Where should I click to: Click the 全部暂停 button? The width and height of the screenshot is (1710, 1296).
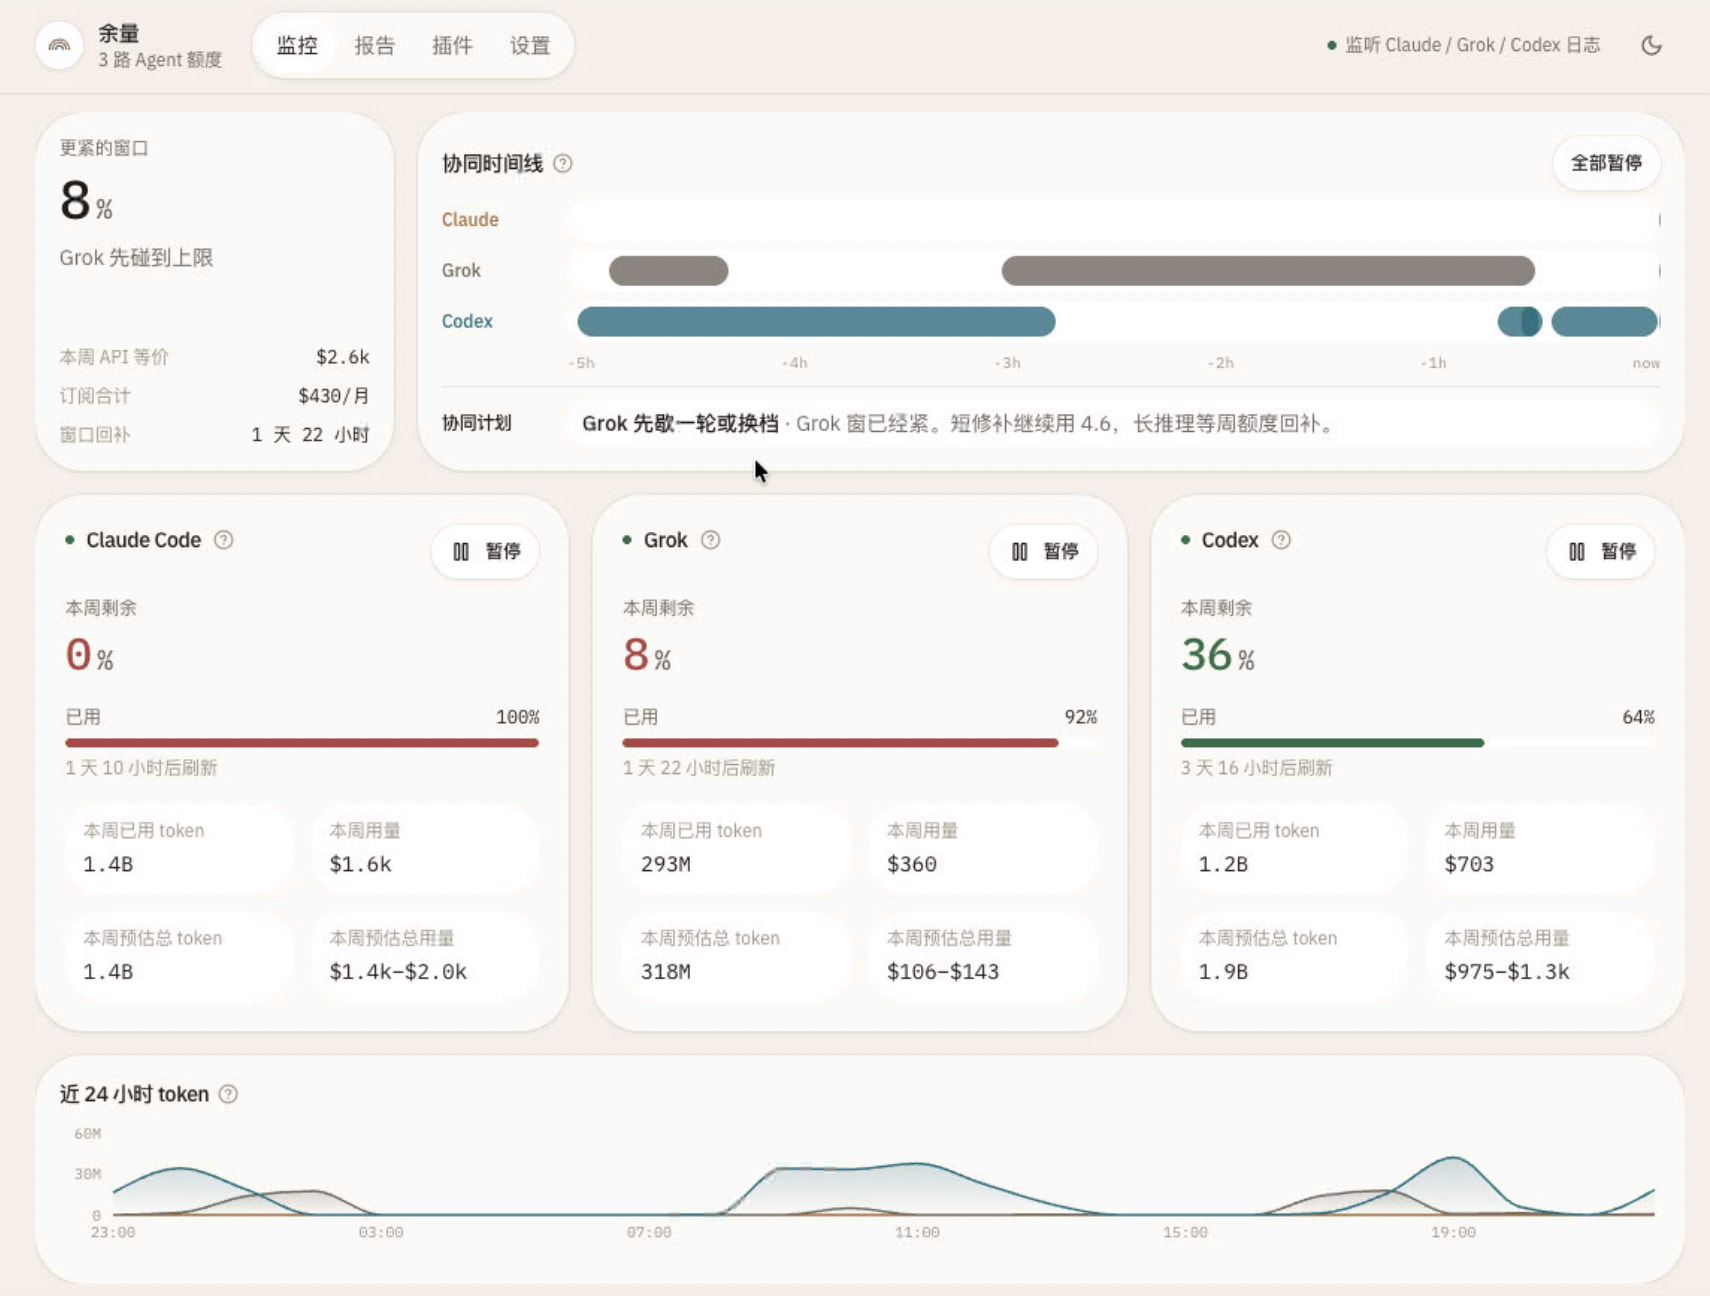coord(1606,163)
